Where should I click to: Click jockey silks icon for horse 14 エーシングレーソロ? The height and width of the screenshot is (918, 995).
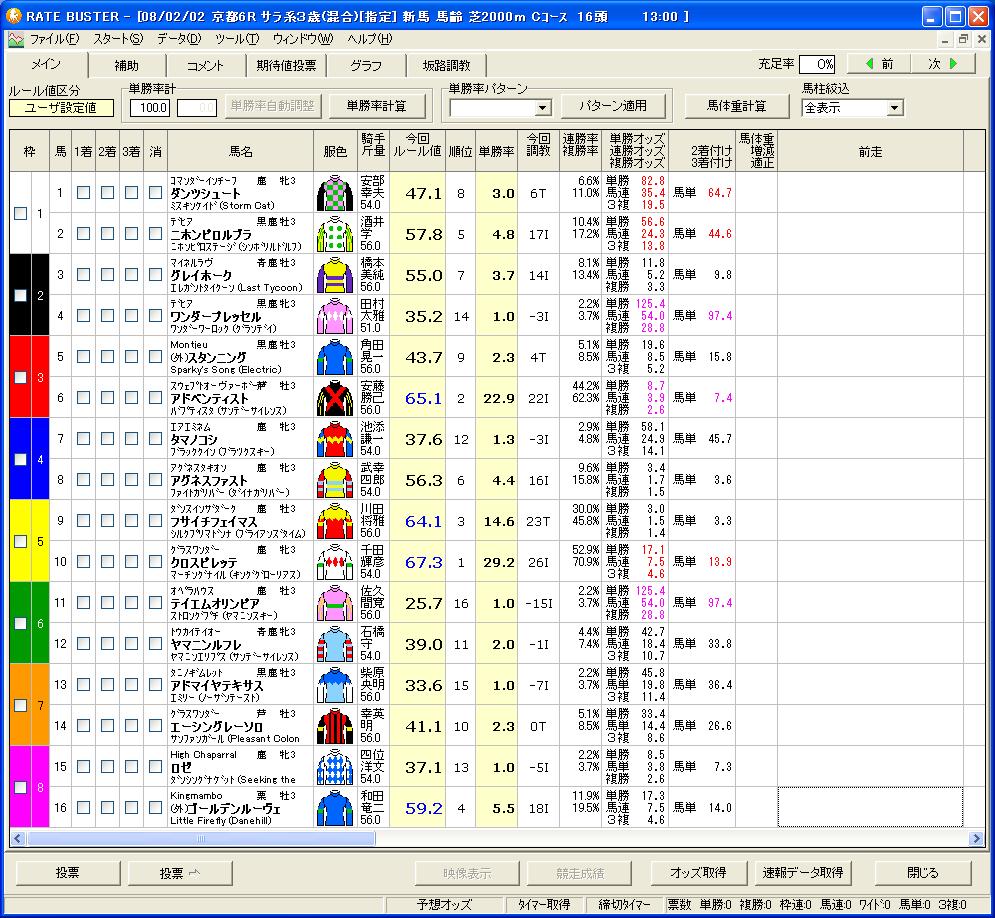(335, 726)
